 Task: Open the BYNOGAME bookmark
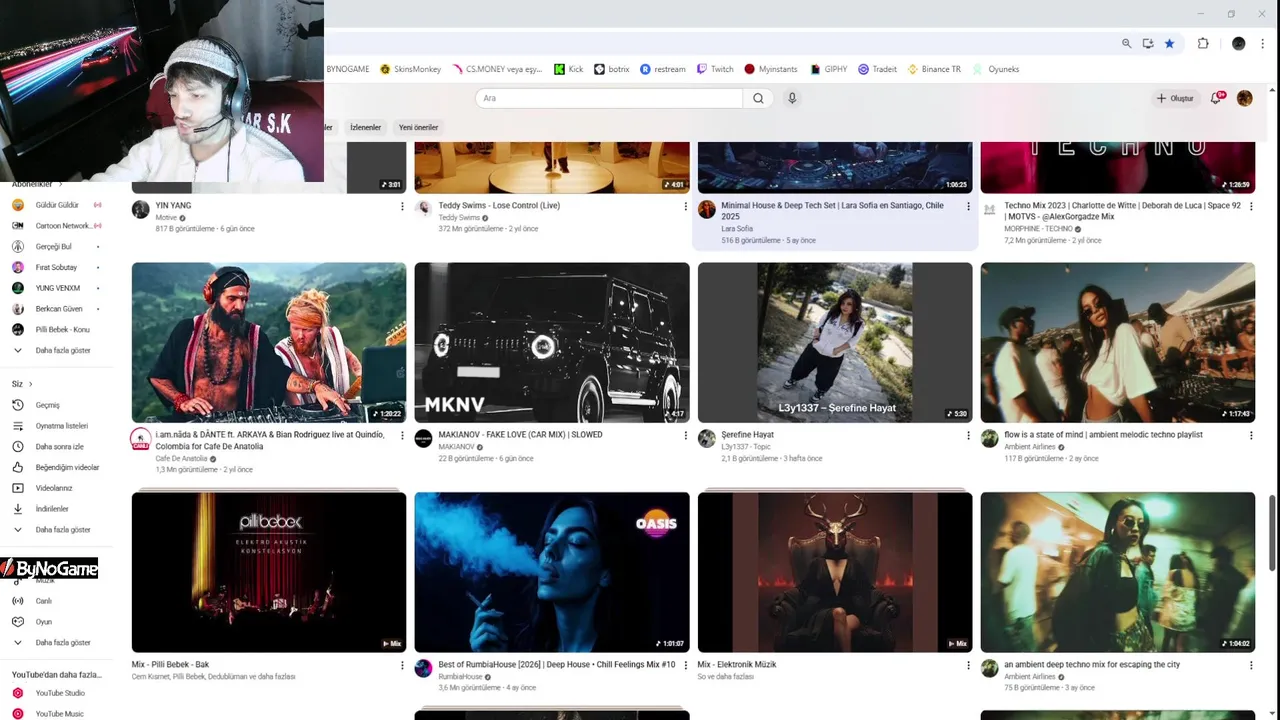(347, 69)
